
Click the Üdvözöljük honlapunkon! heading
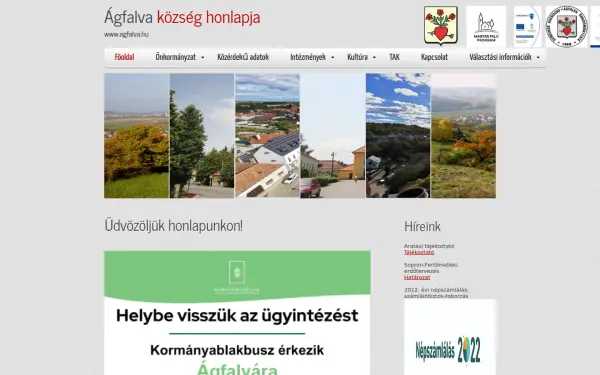[x=173, y=226]
